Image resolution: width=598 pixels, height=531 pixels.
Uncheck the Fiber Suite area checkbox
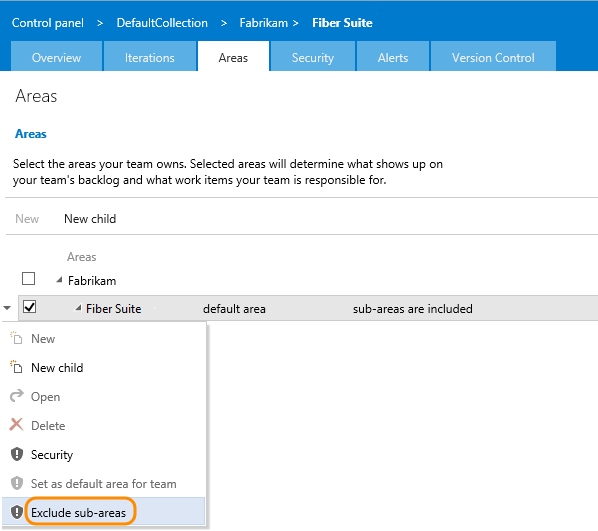coord(29,307)
